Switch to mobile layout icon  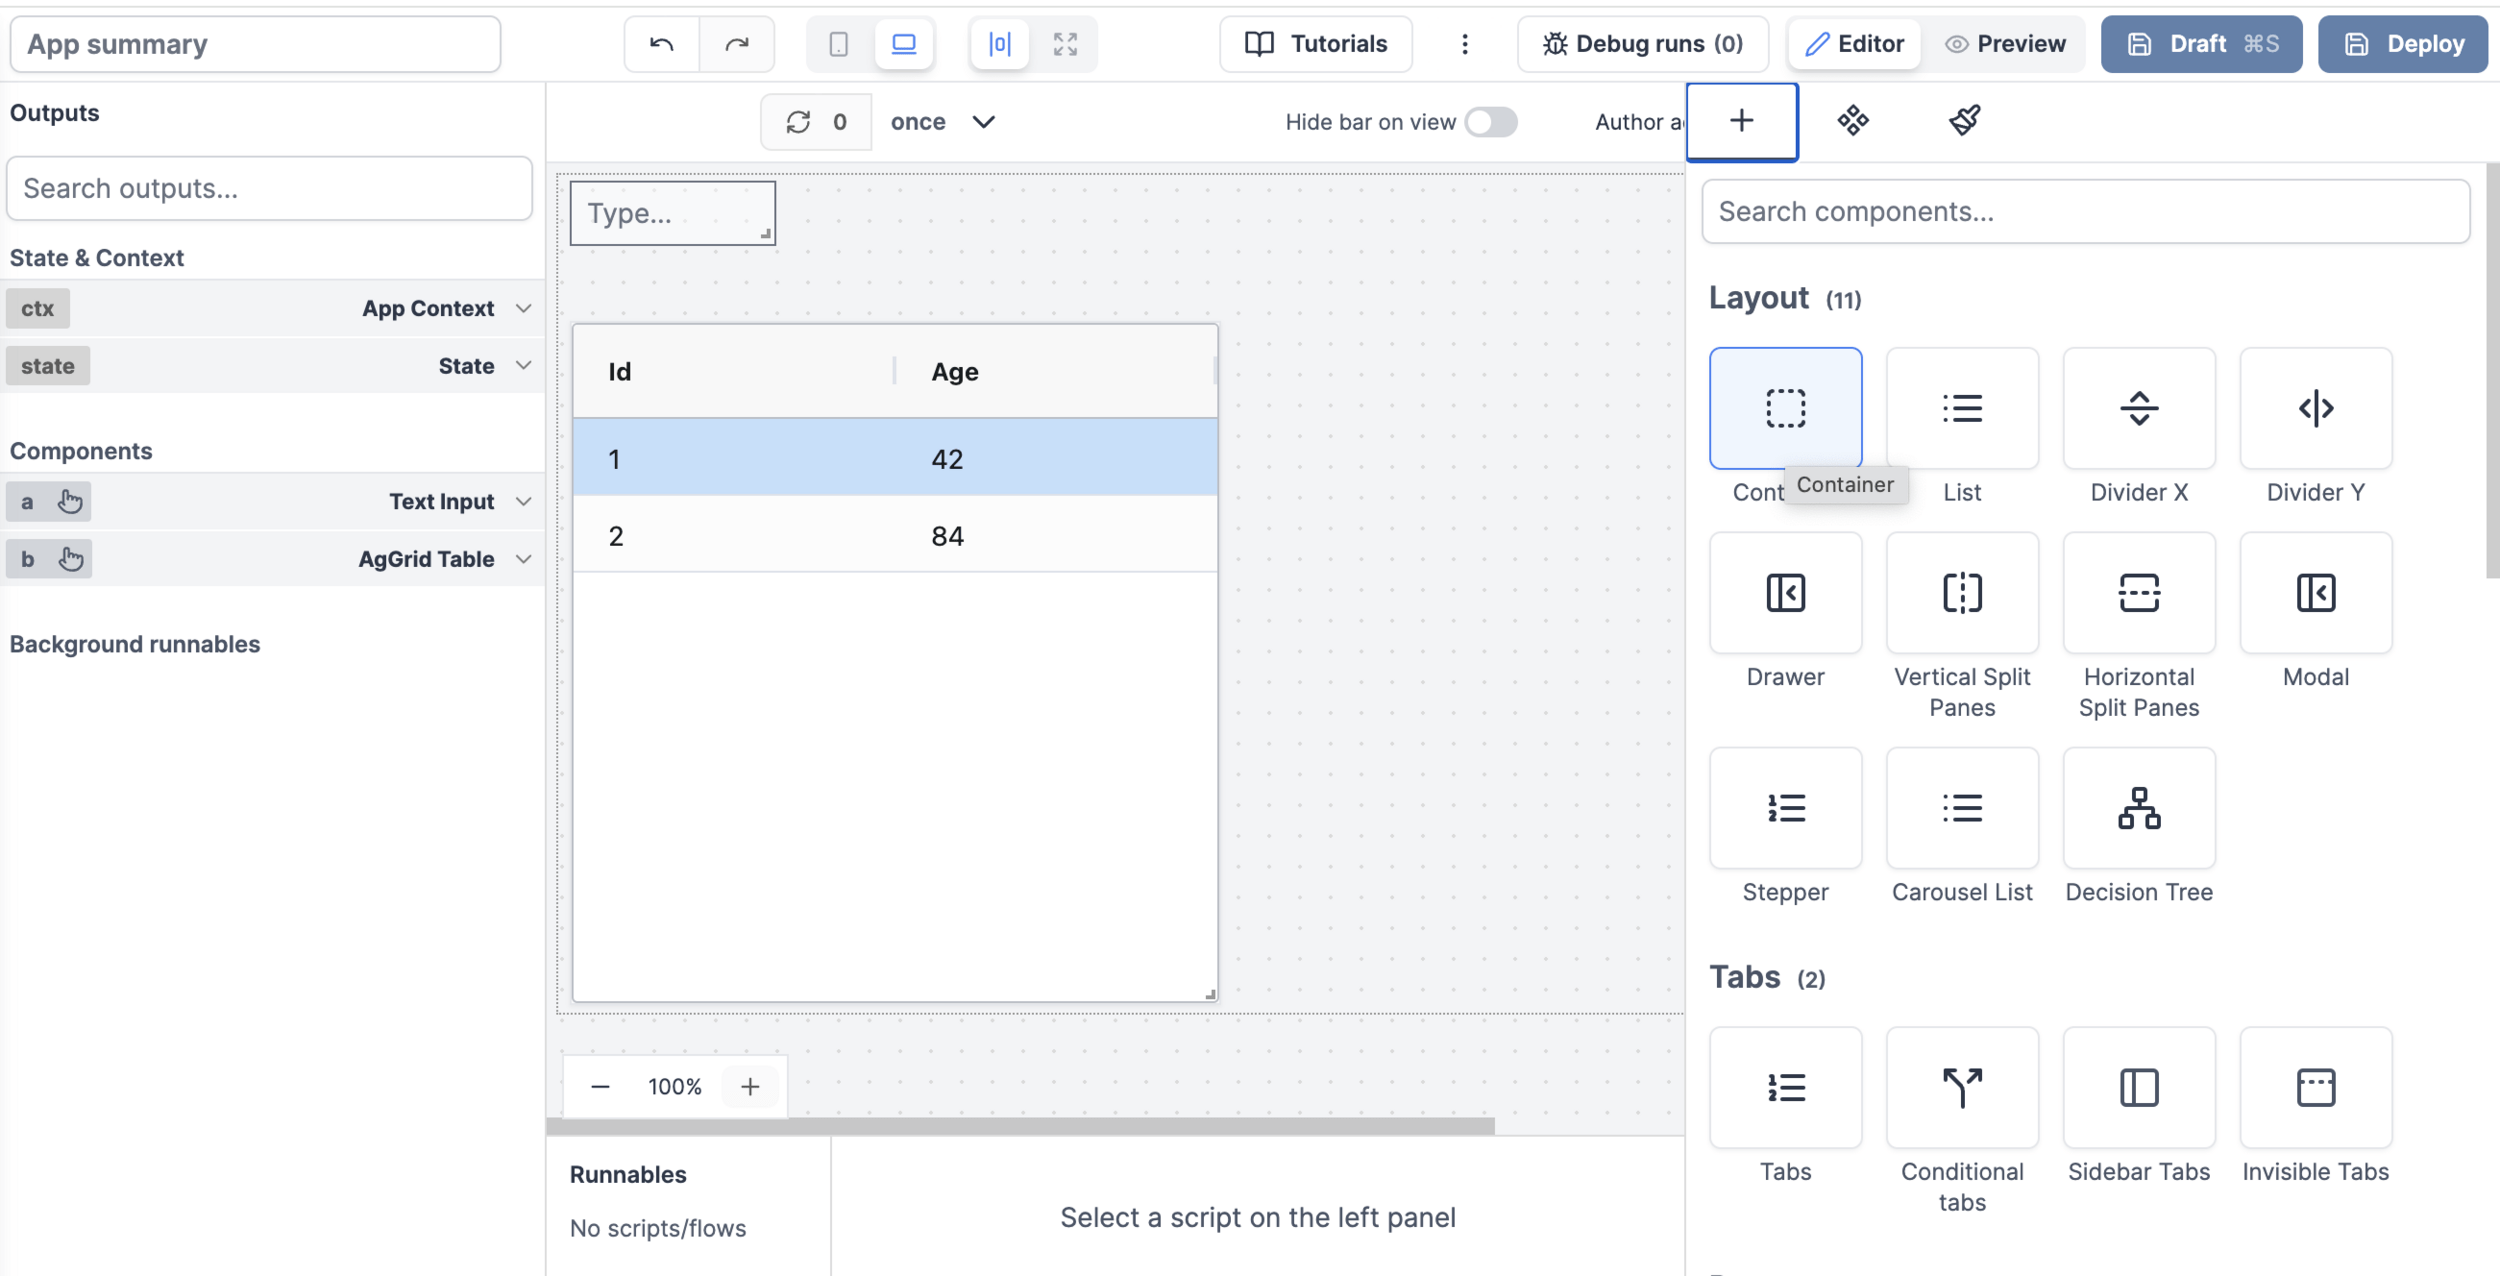tap(838, 44)
